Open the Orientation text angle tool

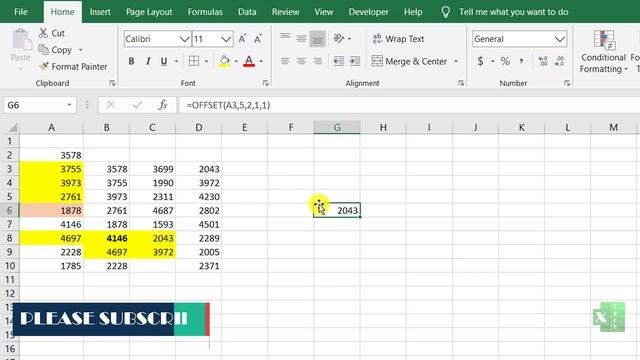click(x=339, y=38)
